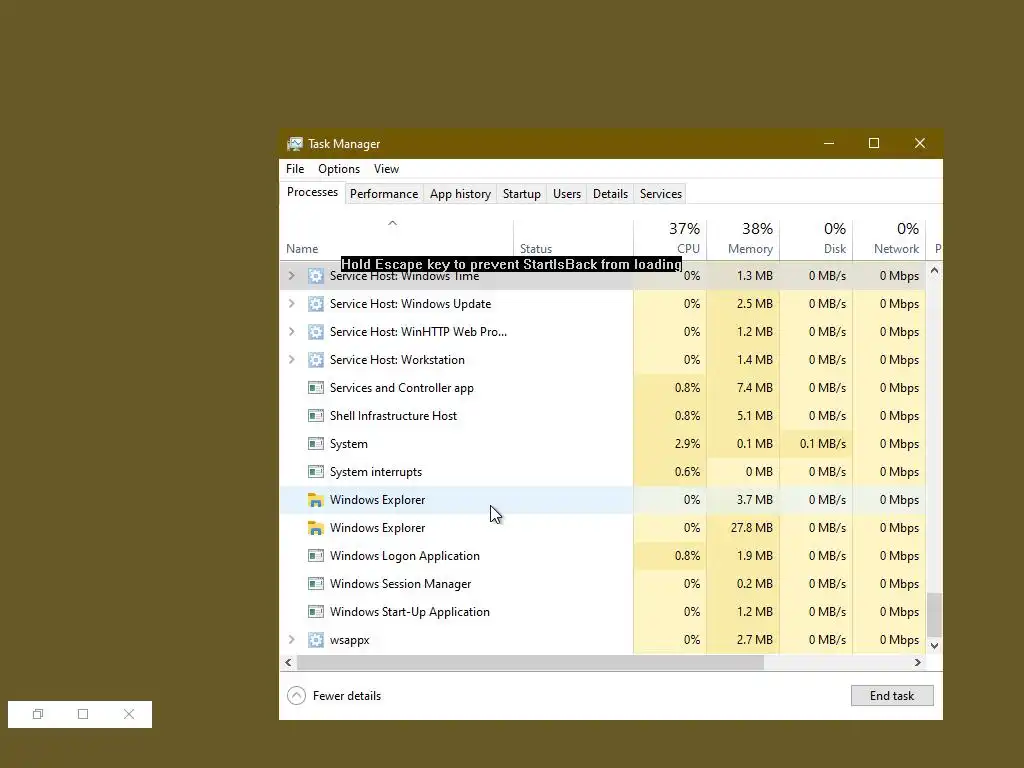Image resolution: width=1024 pixels, height=768 pixels.
Task: Click the vertical scrollbar thumb
Action: pos(935,615)
